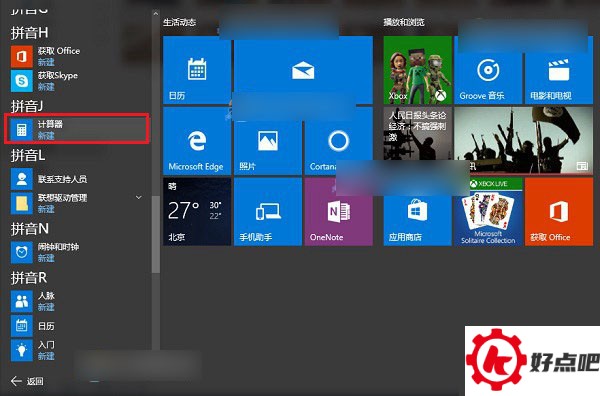Select the 入门 list entry text
This screenshot has width=600, height=396.
point(46,345)
